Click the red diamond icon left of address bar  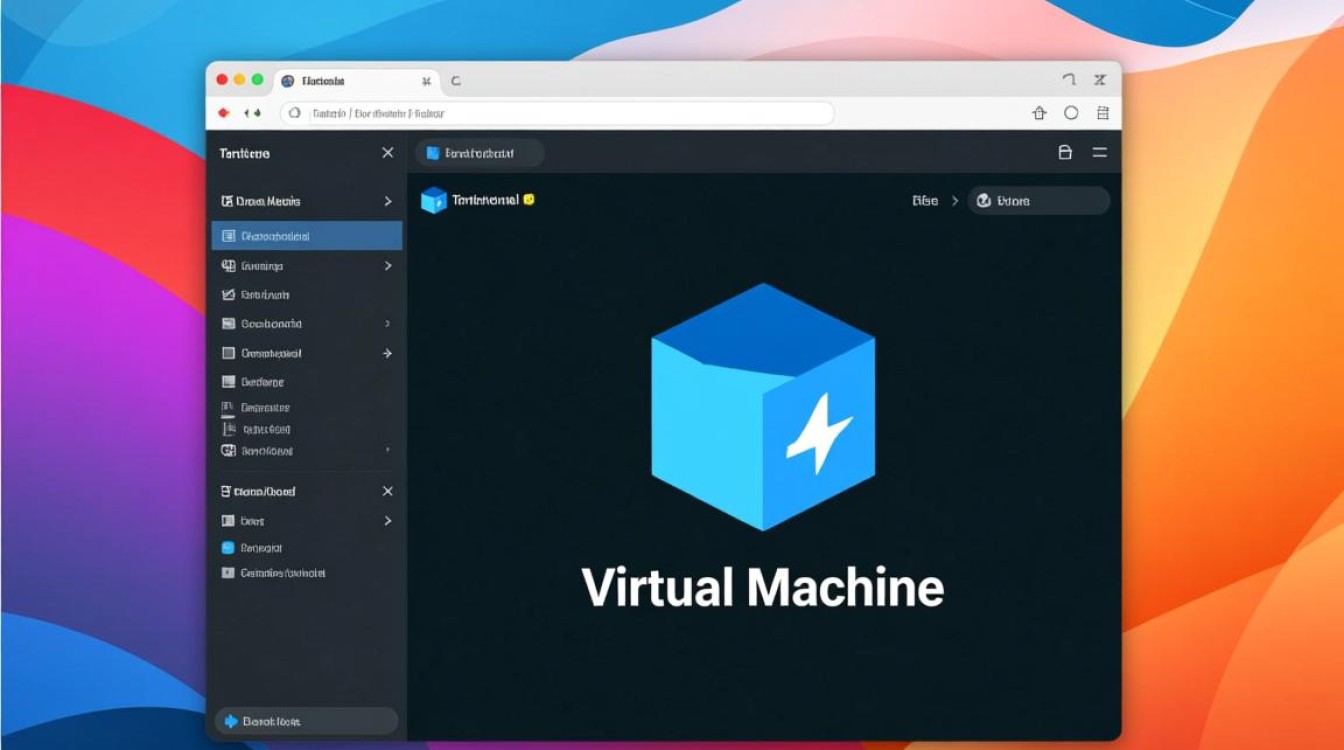tap(223, 113)
